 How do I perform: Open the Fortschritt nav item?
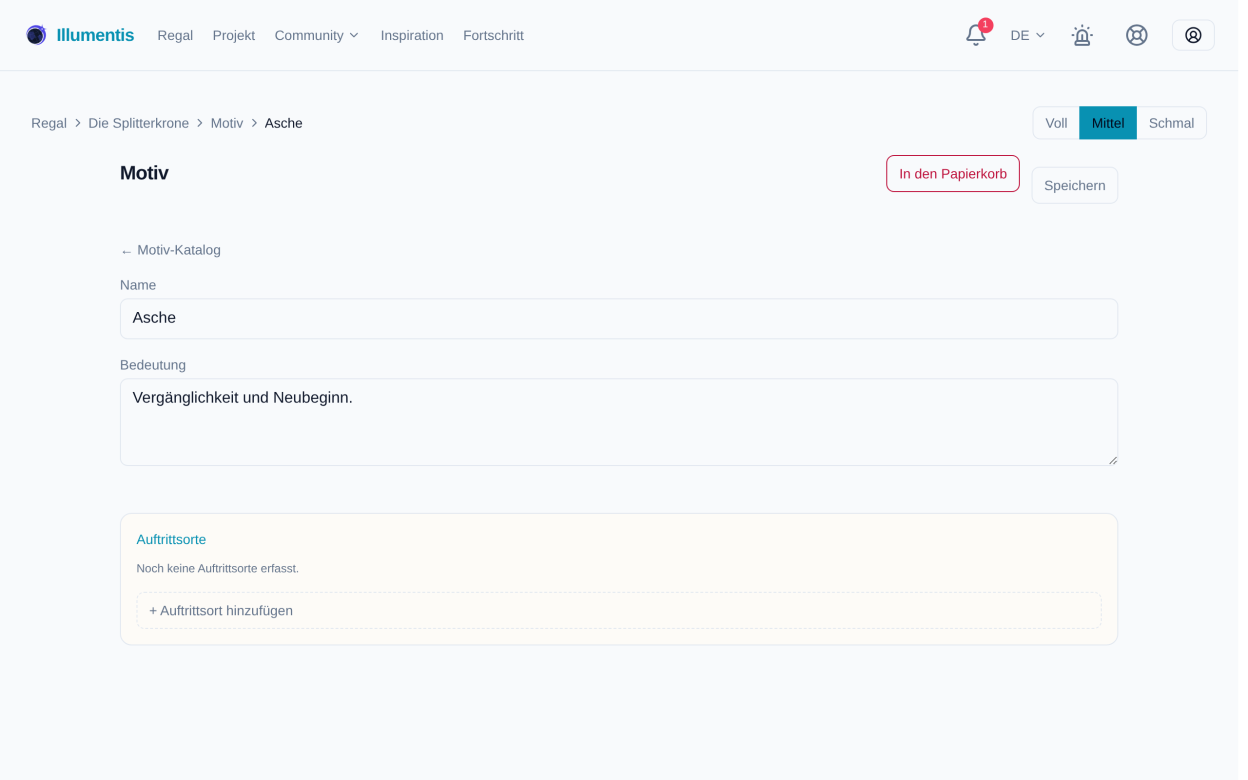(x=493, y=35)
